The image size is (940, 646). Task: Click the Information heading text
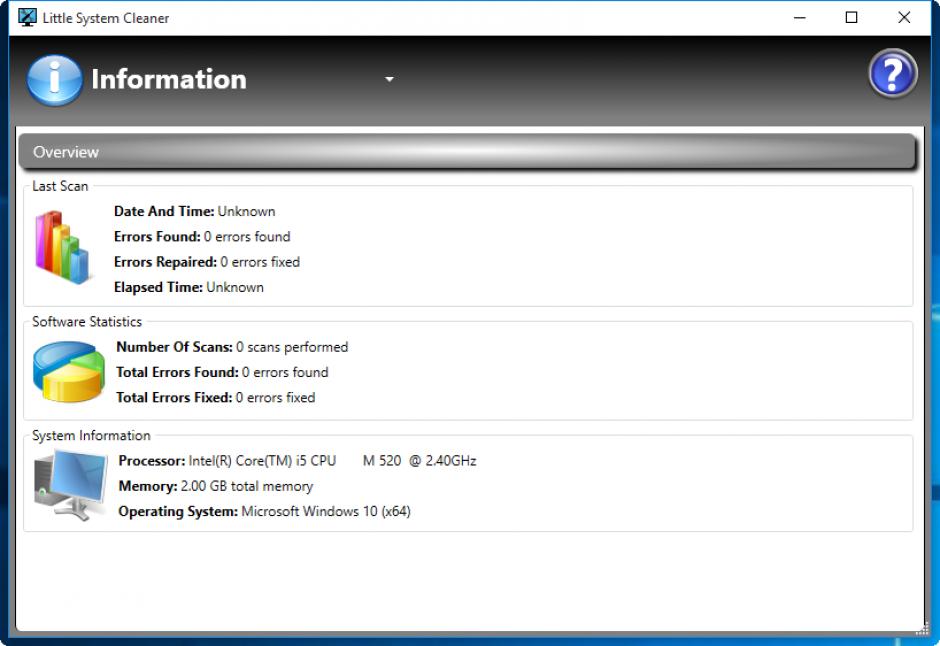coord(168,80)
